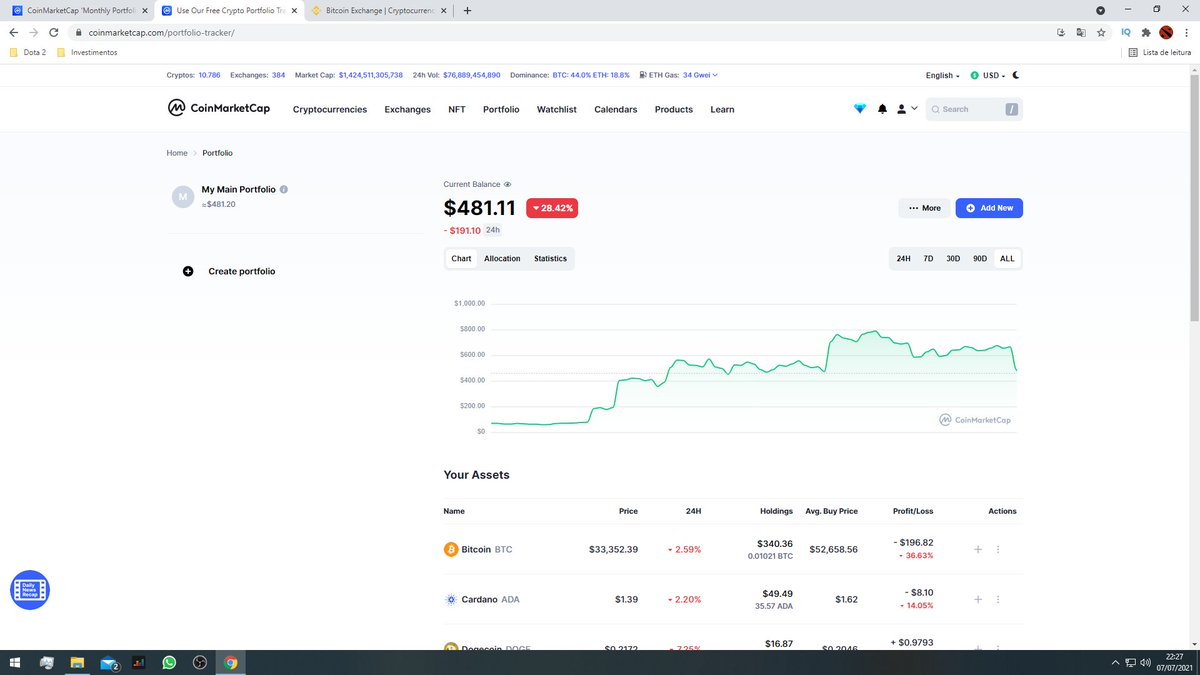Click the install app icon in address bar

(1060, 32)
